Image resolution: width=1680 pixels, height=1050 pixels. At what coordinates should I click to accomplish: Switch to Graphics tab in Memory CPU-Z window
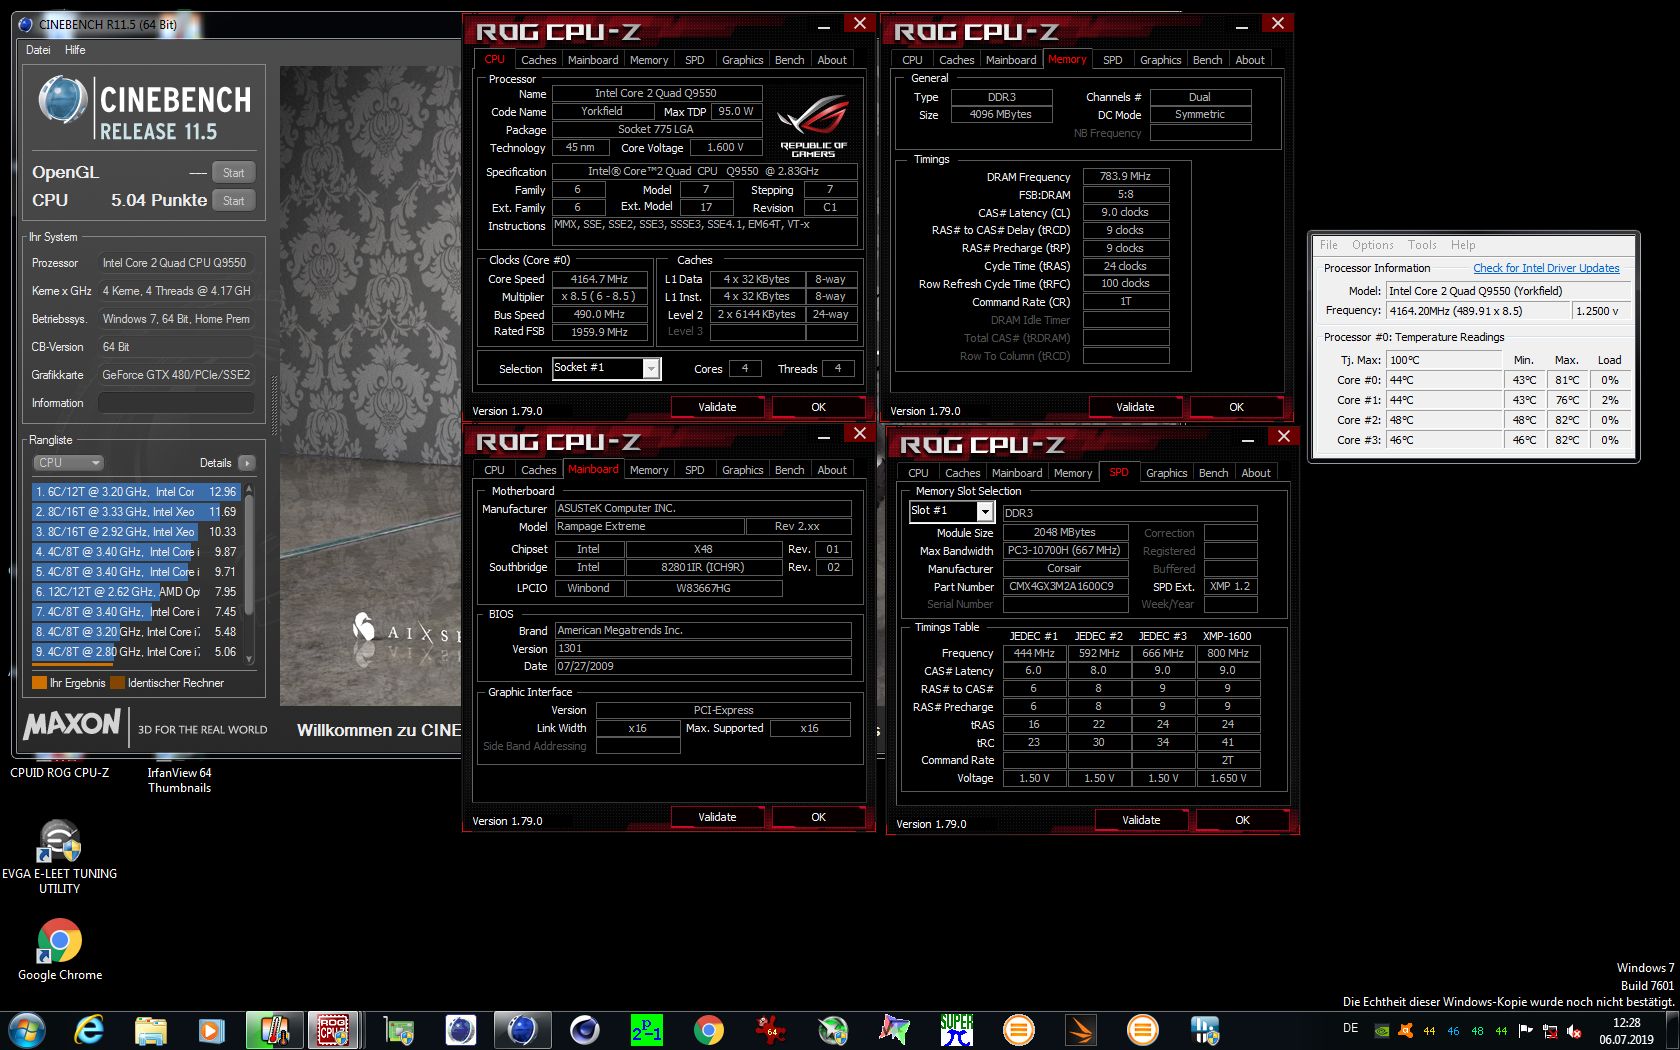(x=1160, y=60)
